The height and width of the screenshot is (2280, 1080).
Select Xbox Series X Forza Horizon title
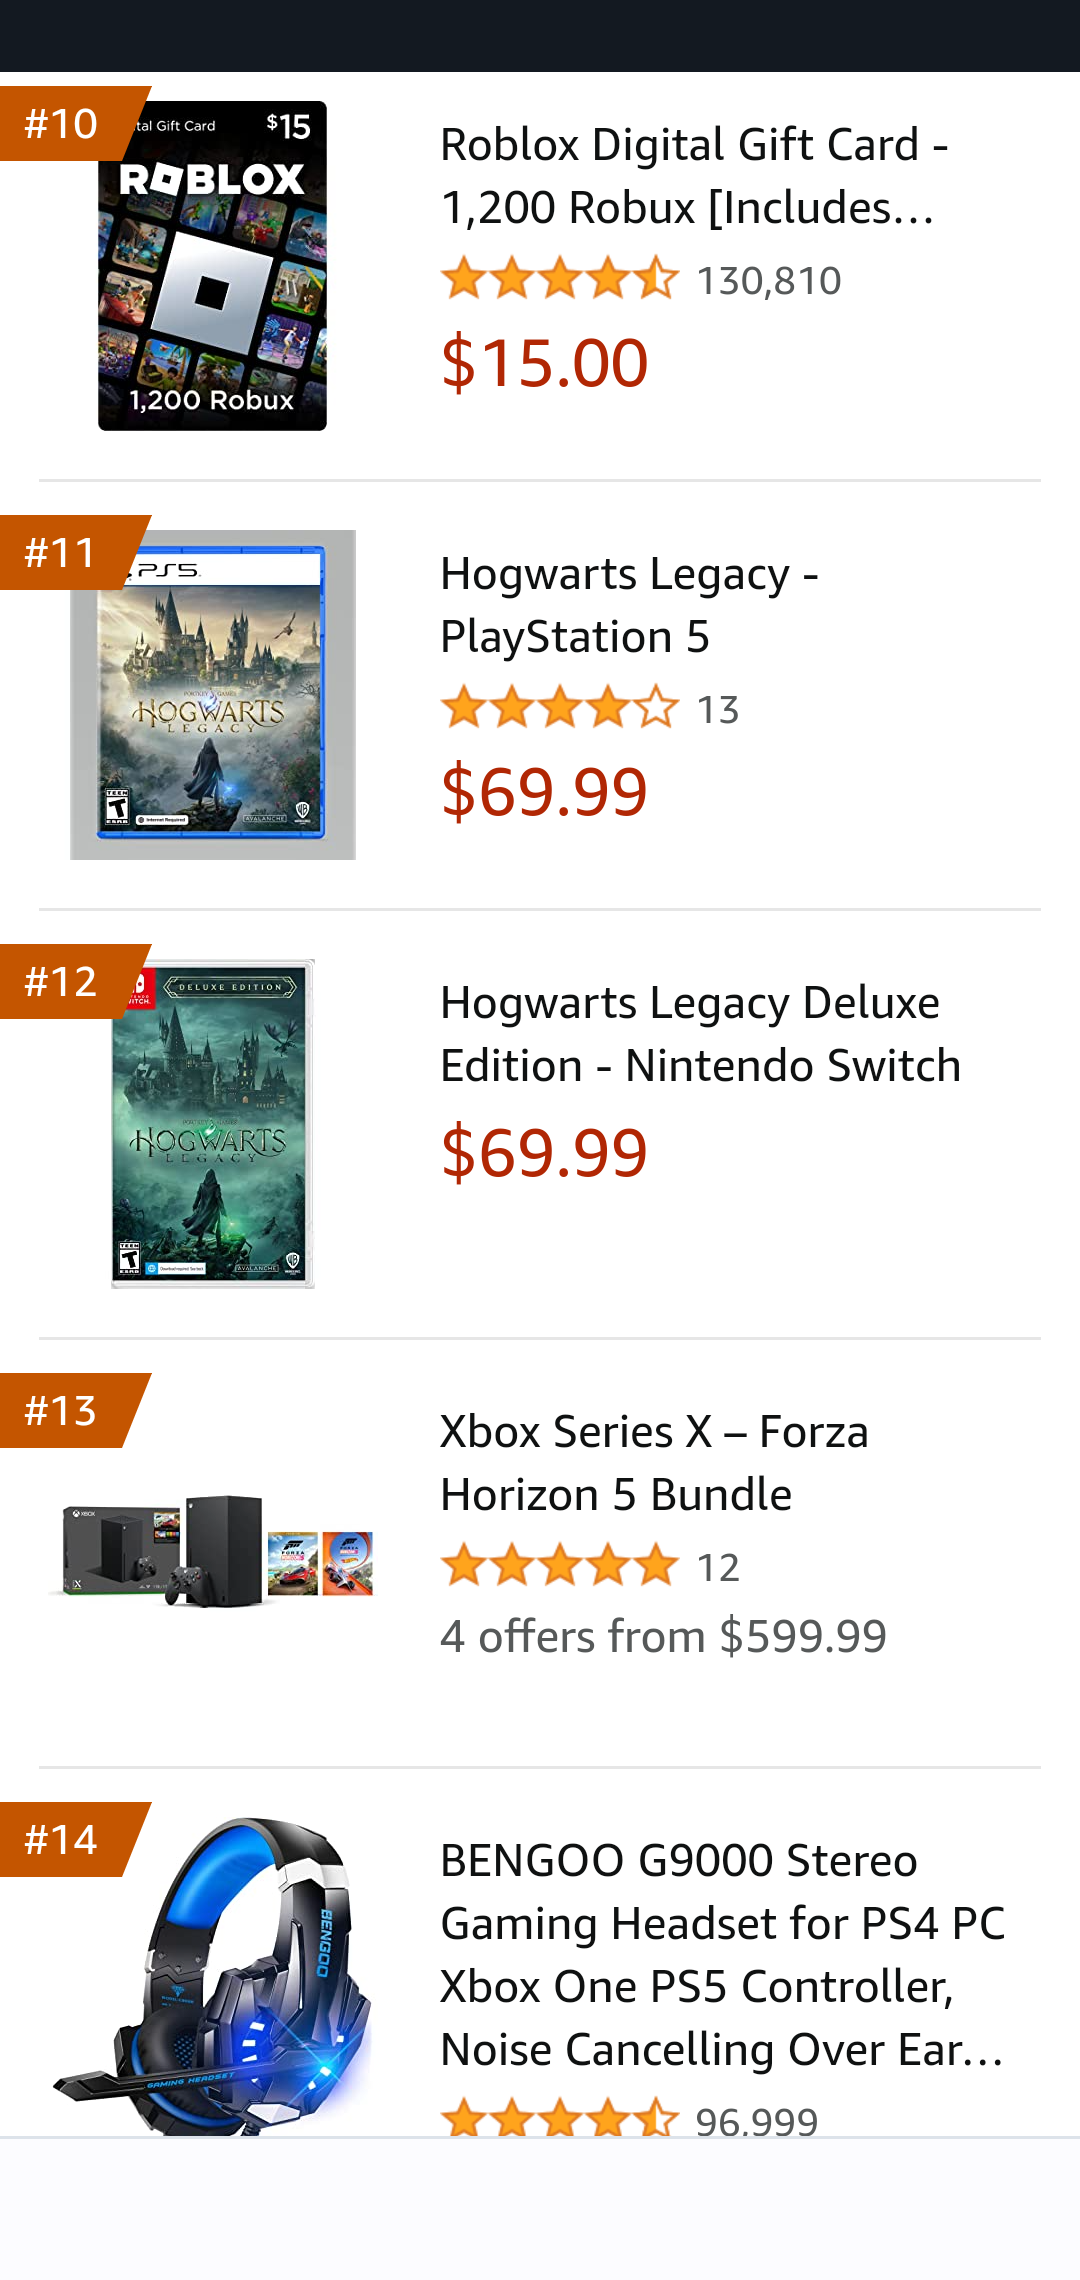point(654,1463)
